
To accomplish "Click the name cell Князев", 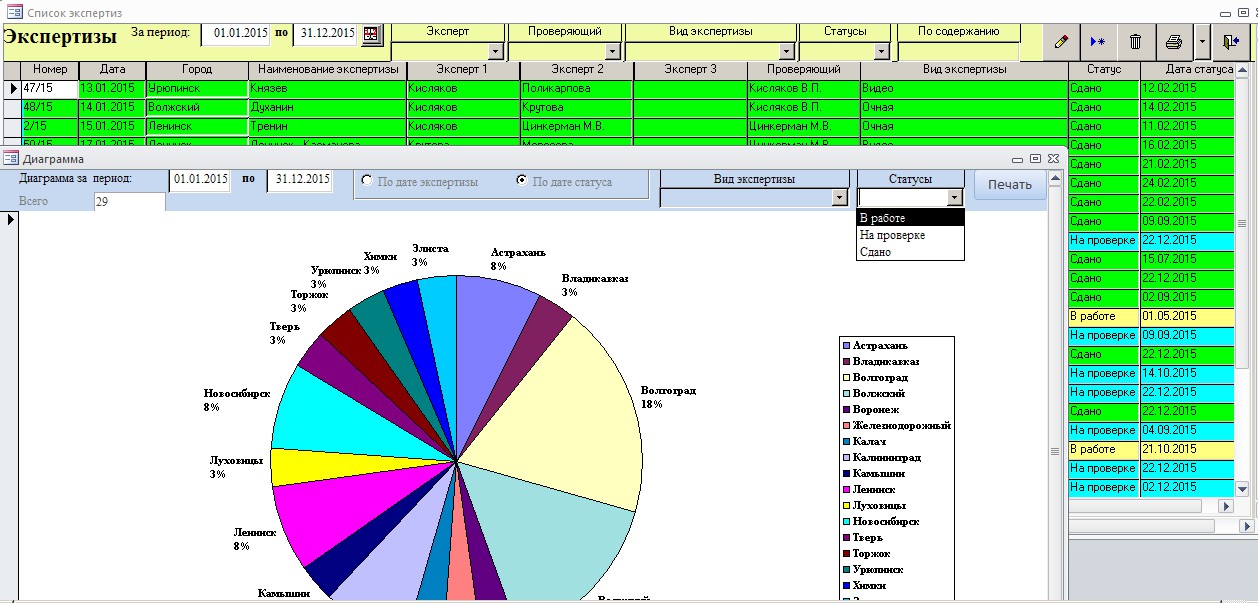I will click(328, 88).
